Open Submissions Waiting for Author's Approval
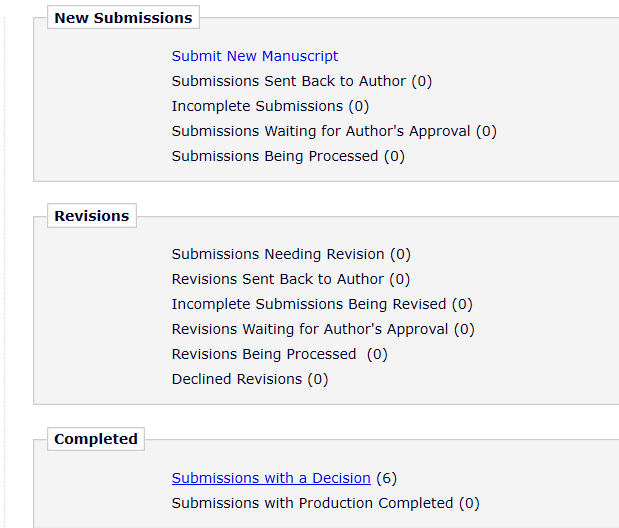 tap(321, 131)
